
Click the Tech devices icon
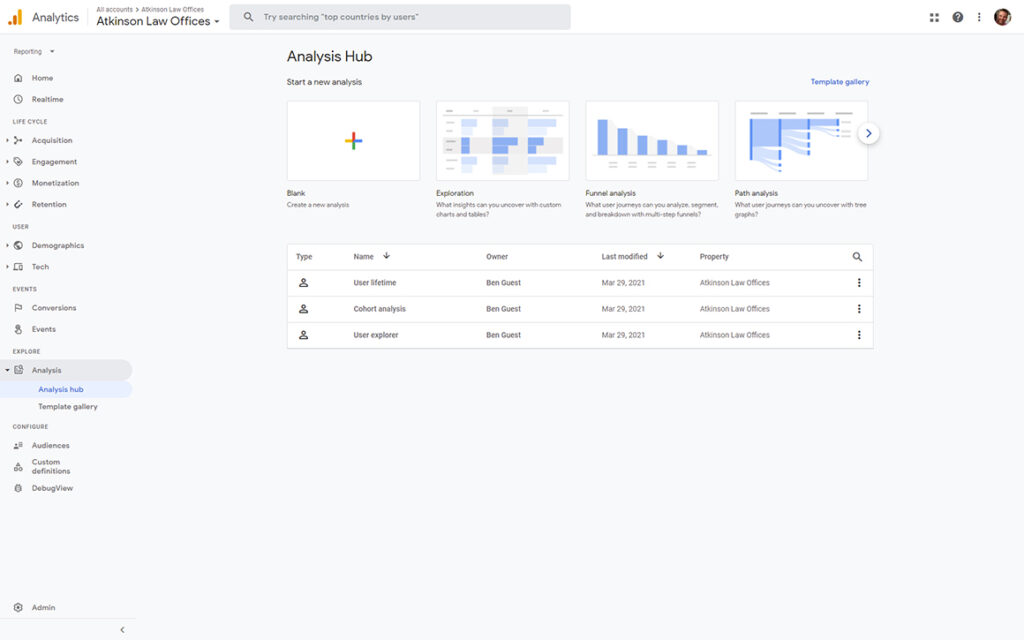pos(18,266)
